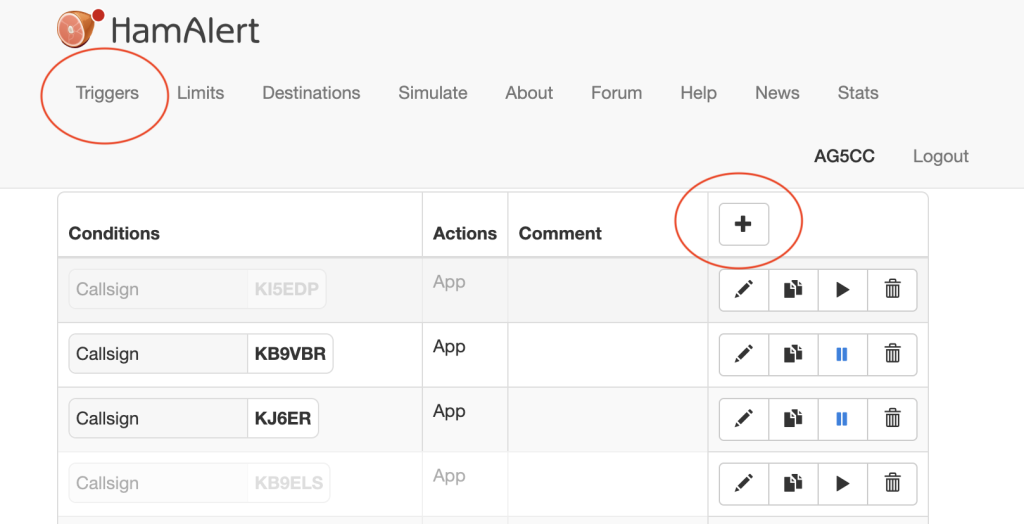Screen dimensions: 1024x524
Task: Duplicate the KB9VBR trigger
Action: tap(793, 354)
